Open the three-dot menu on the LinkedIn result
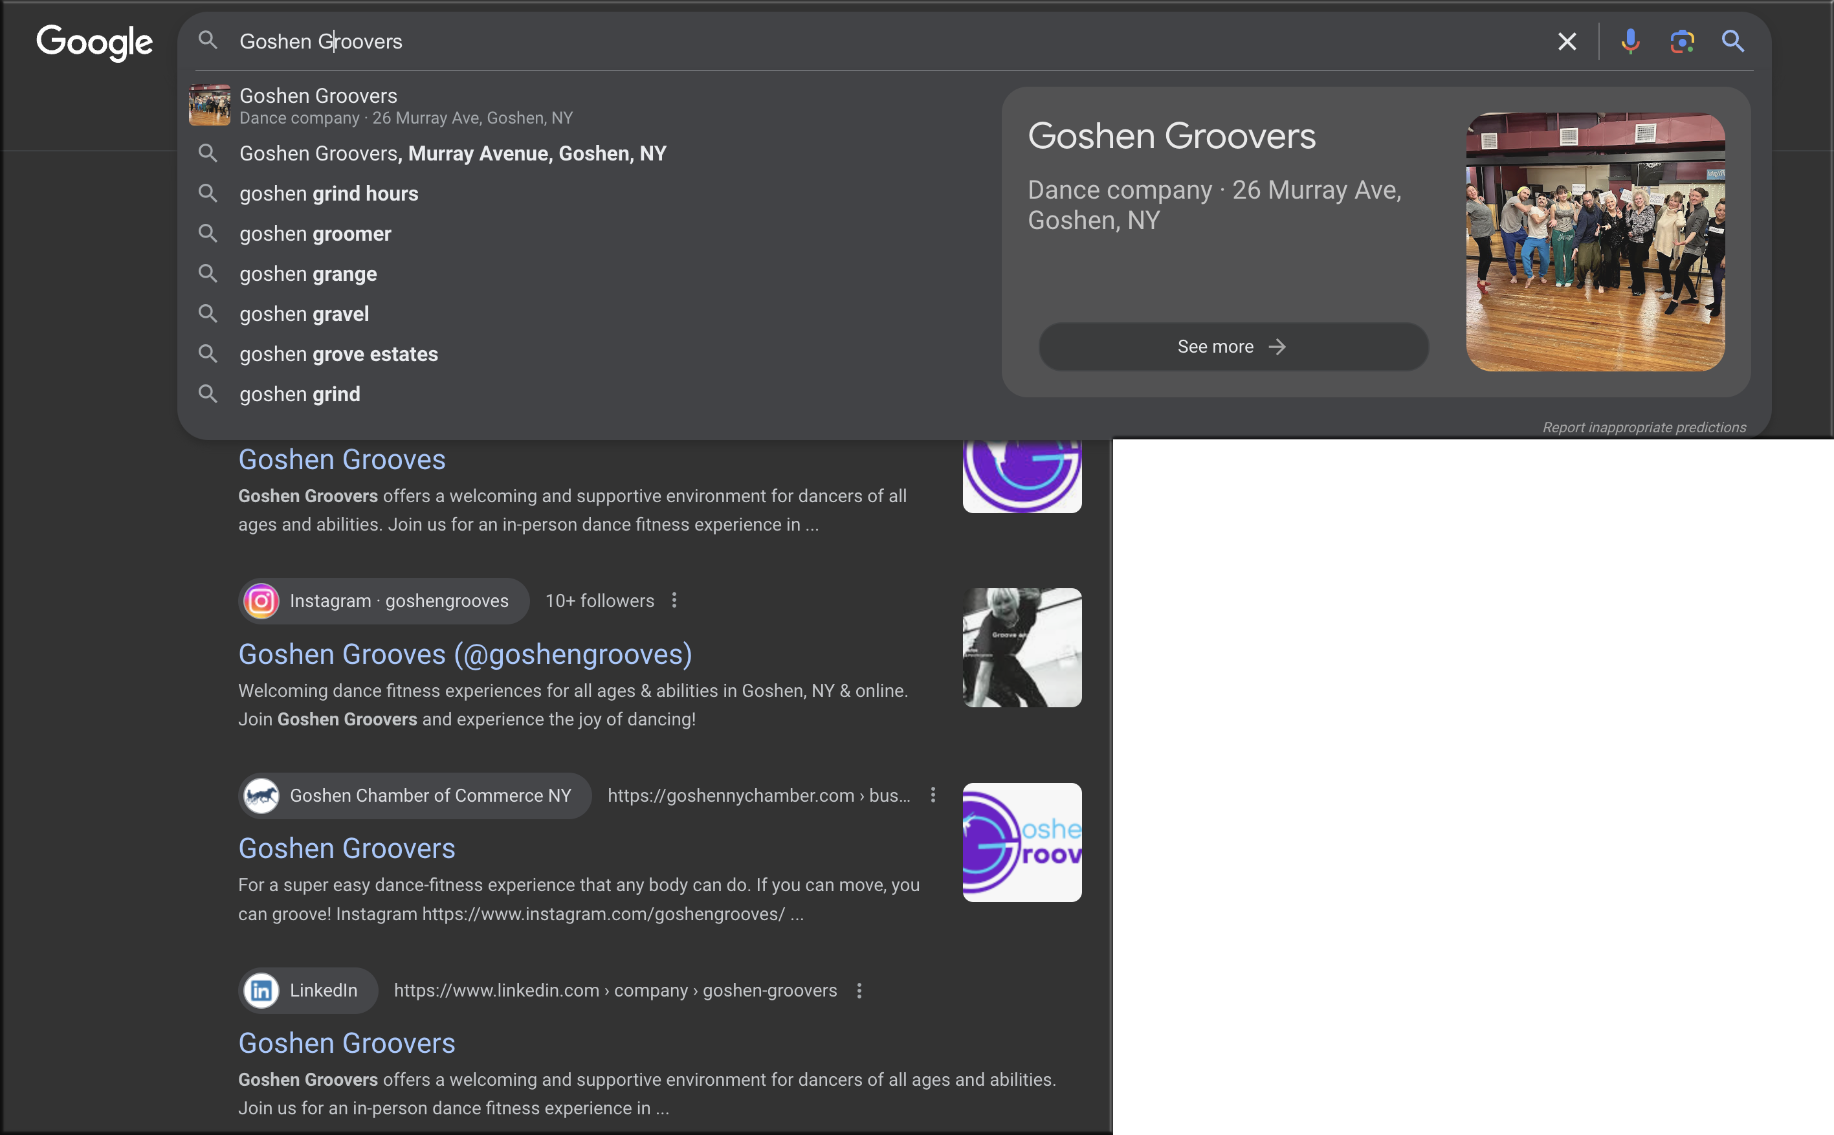1834x1135 pixels. (859, 990)
